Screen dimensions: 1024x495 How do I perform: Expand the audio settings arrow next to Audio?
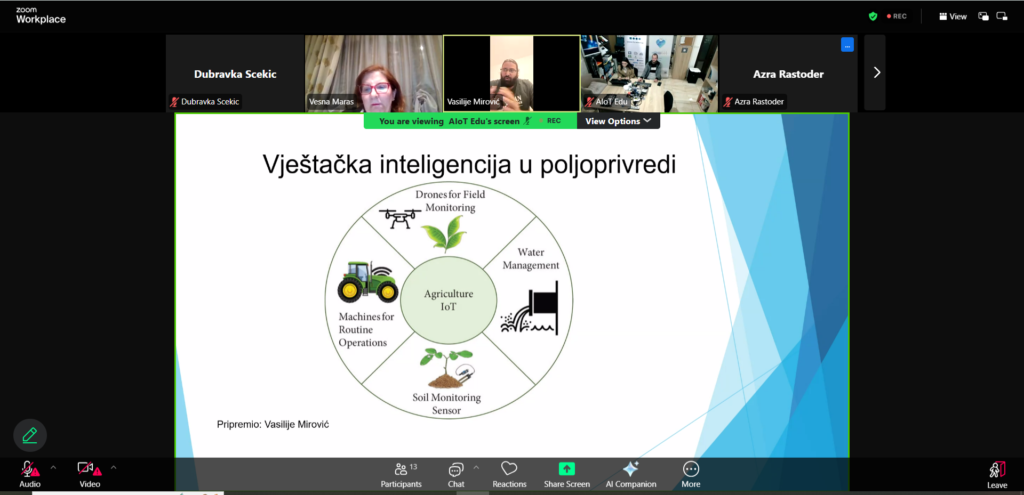click(x=52, y=467)
